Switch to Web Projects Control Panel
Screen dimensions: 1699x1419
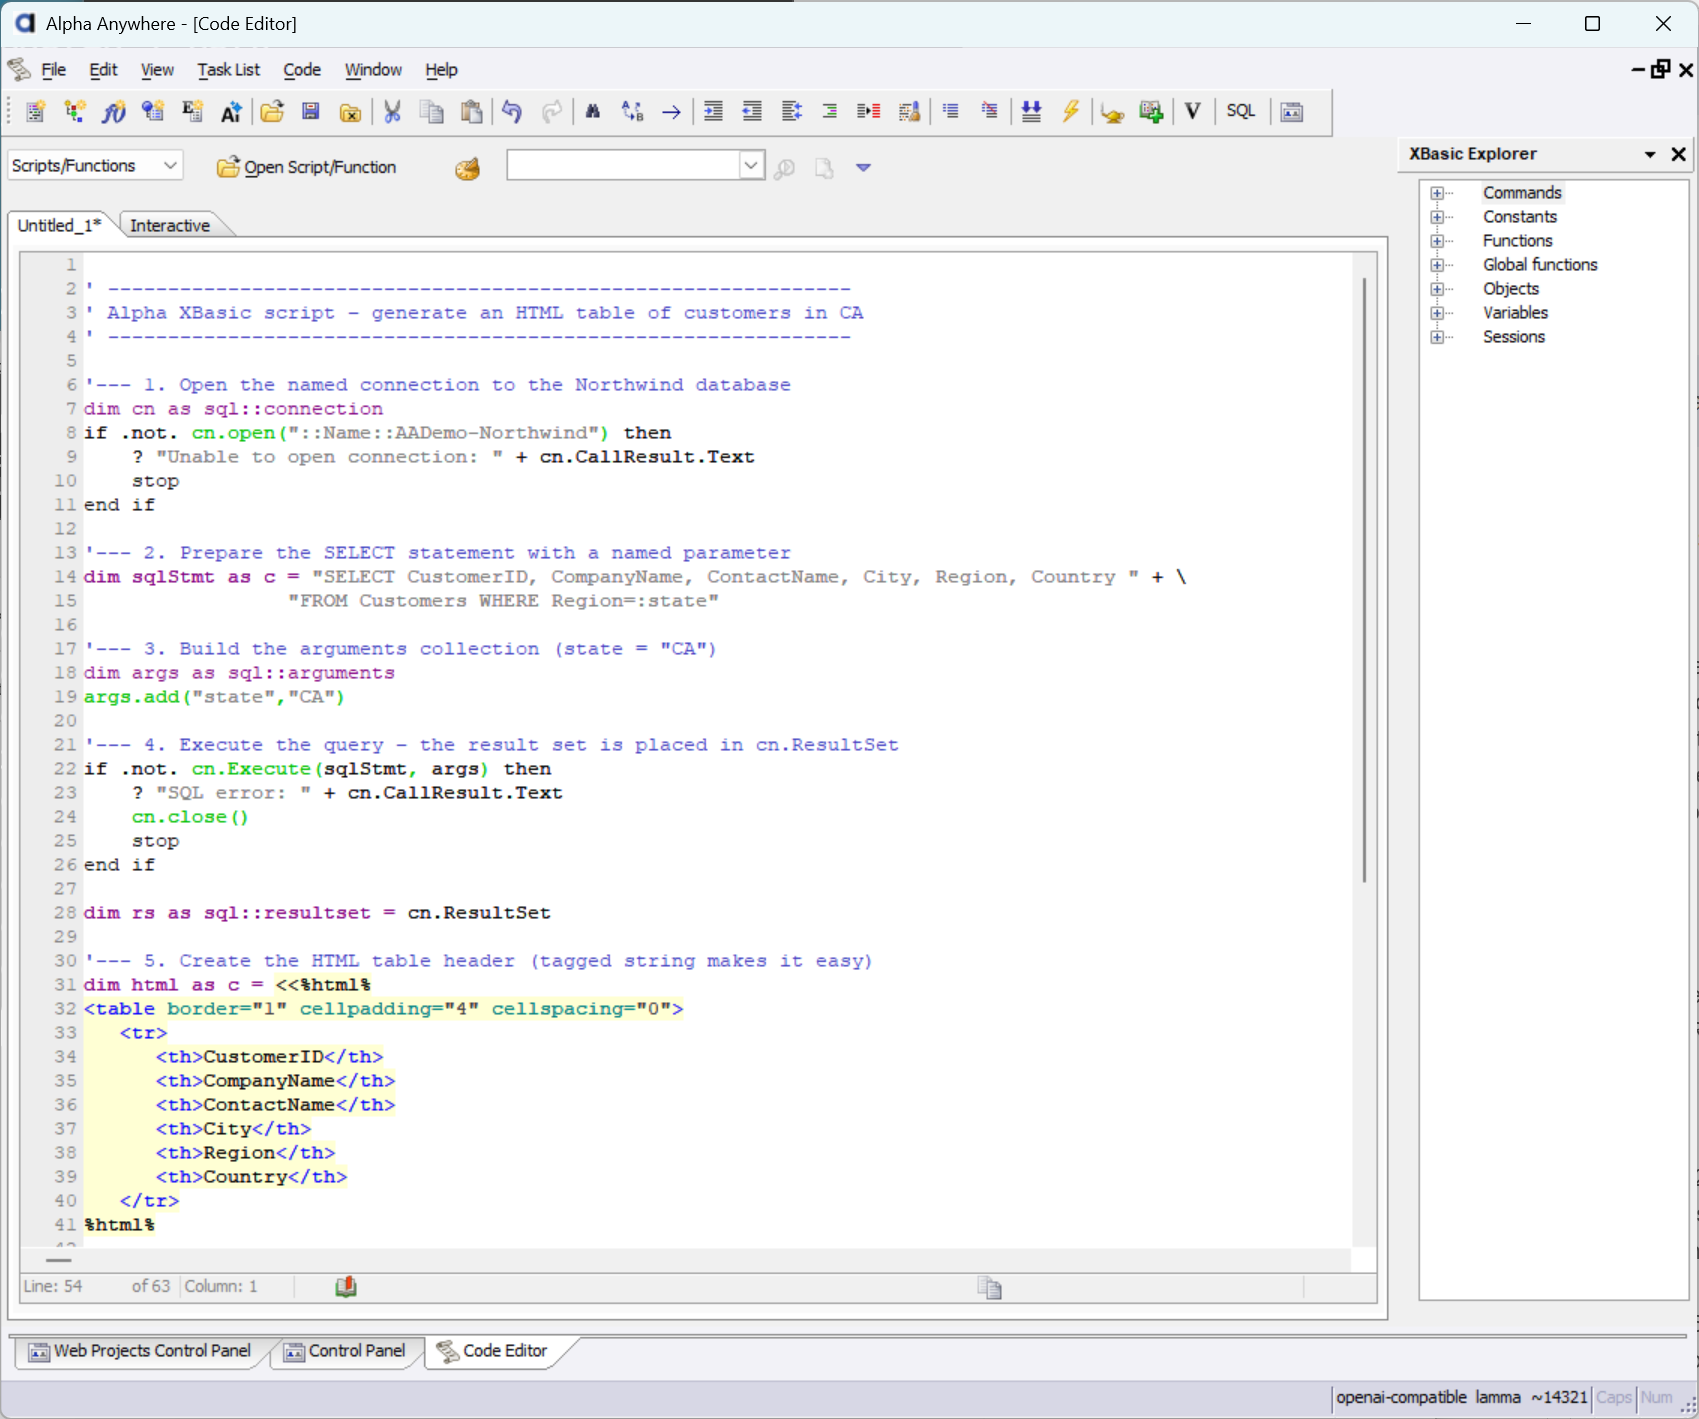pos(140,1351)
